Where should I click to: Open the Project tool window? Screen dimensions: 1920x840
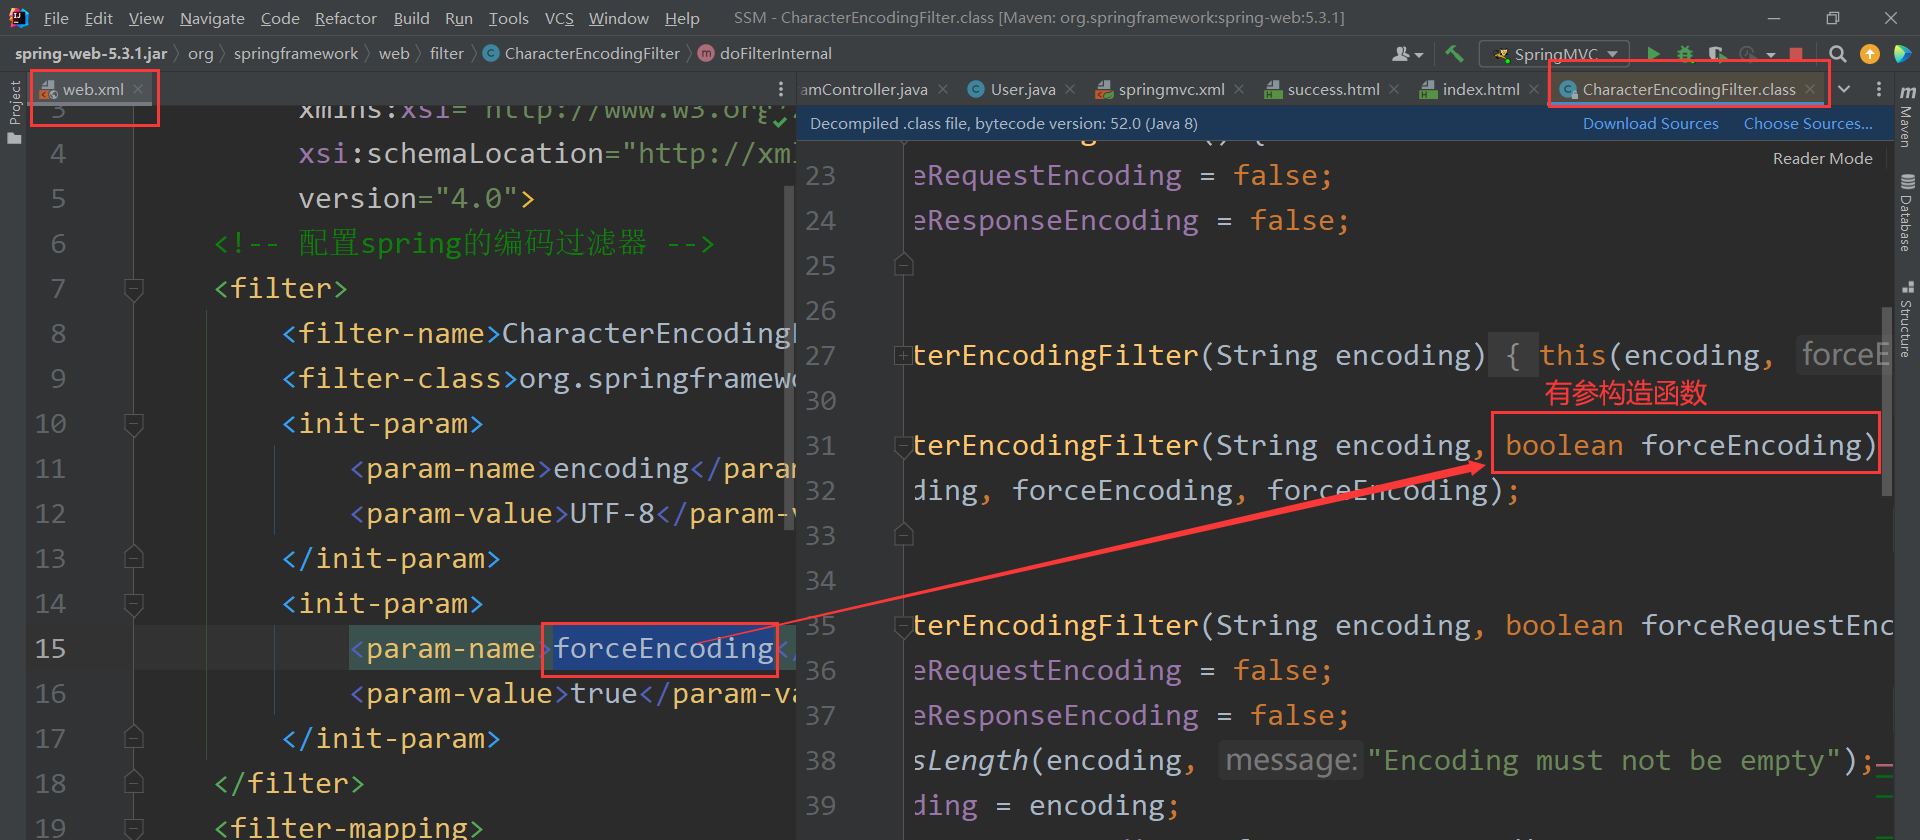pyautogui.click(x=14, y=111)
